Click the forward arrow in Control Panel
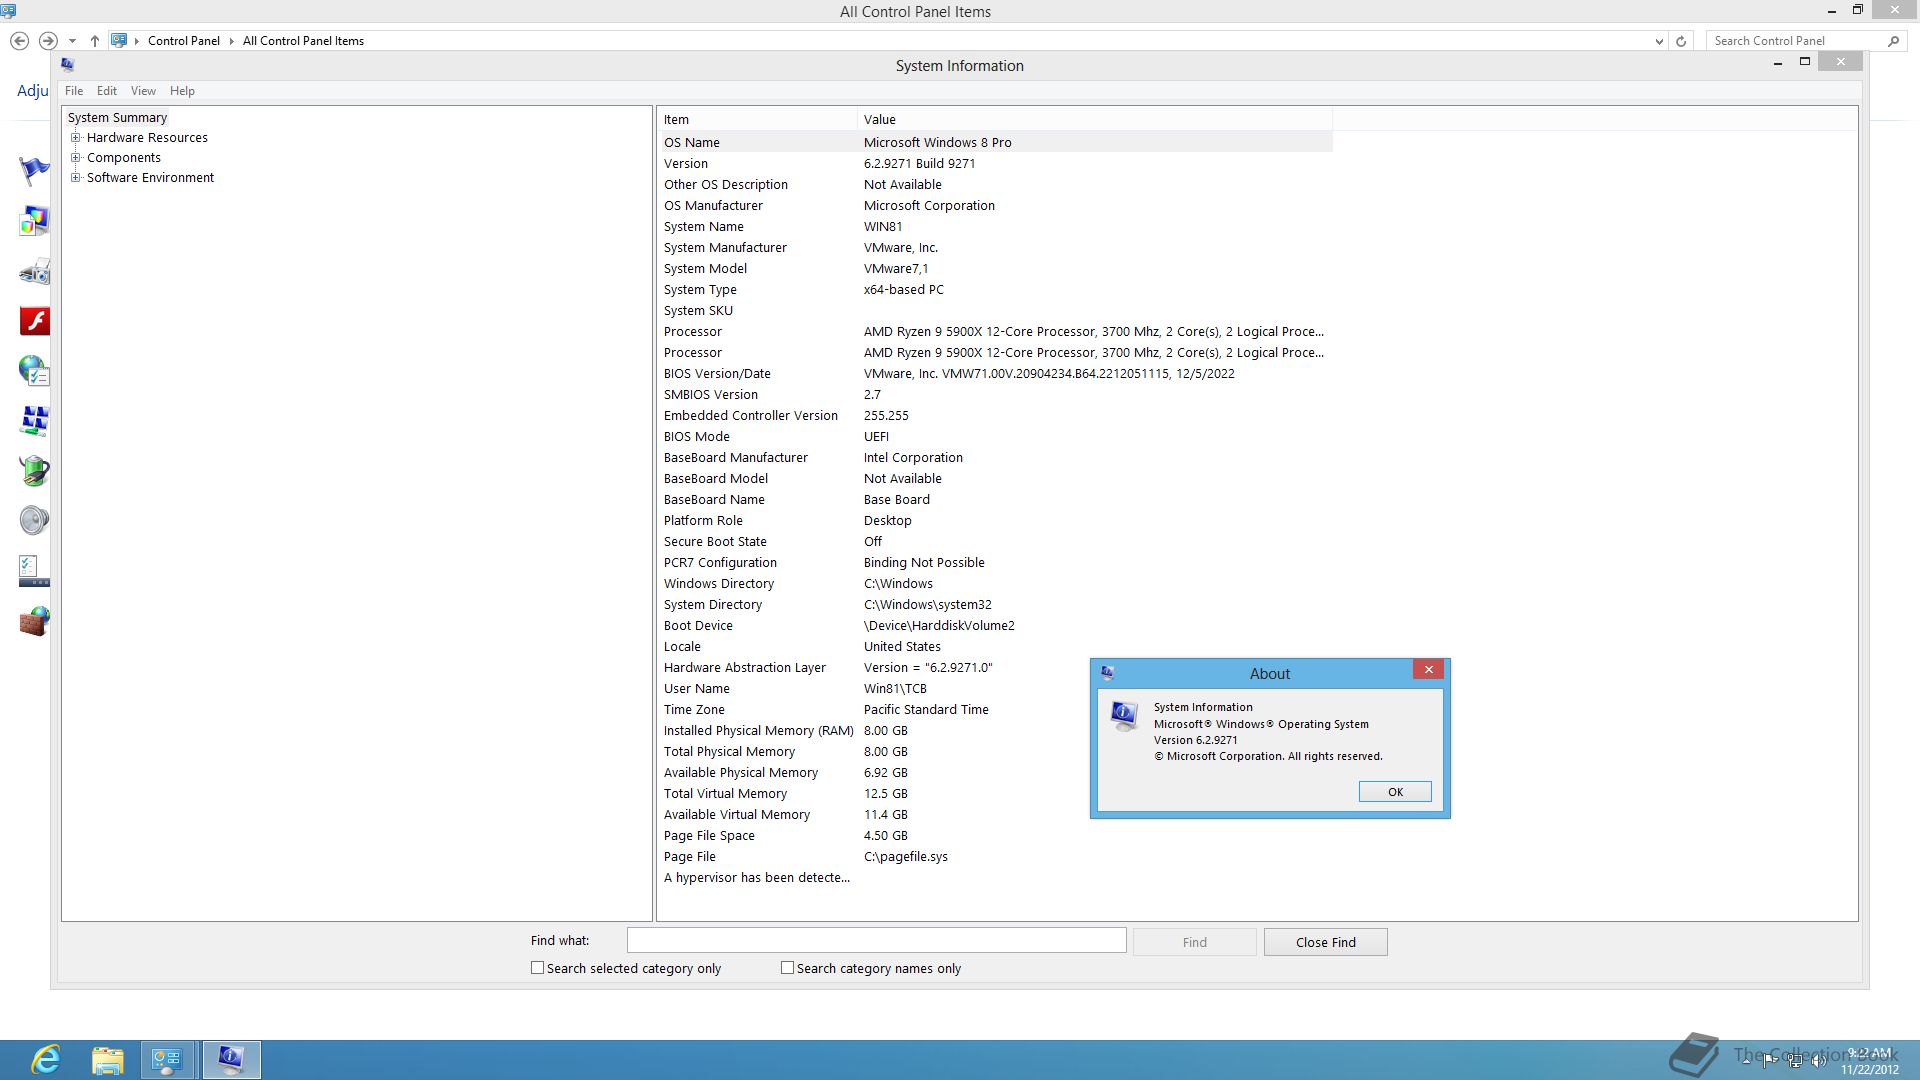This screenshot has width=1920, height=1080. tap(48, 41)
